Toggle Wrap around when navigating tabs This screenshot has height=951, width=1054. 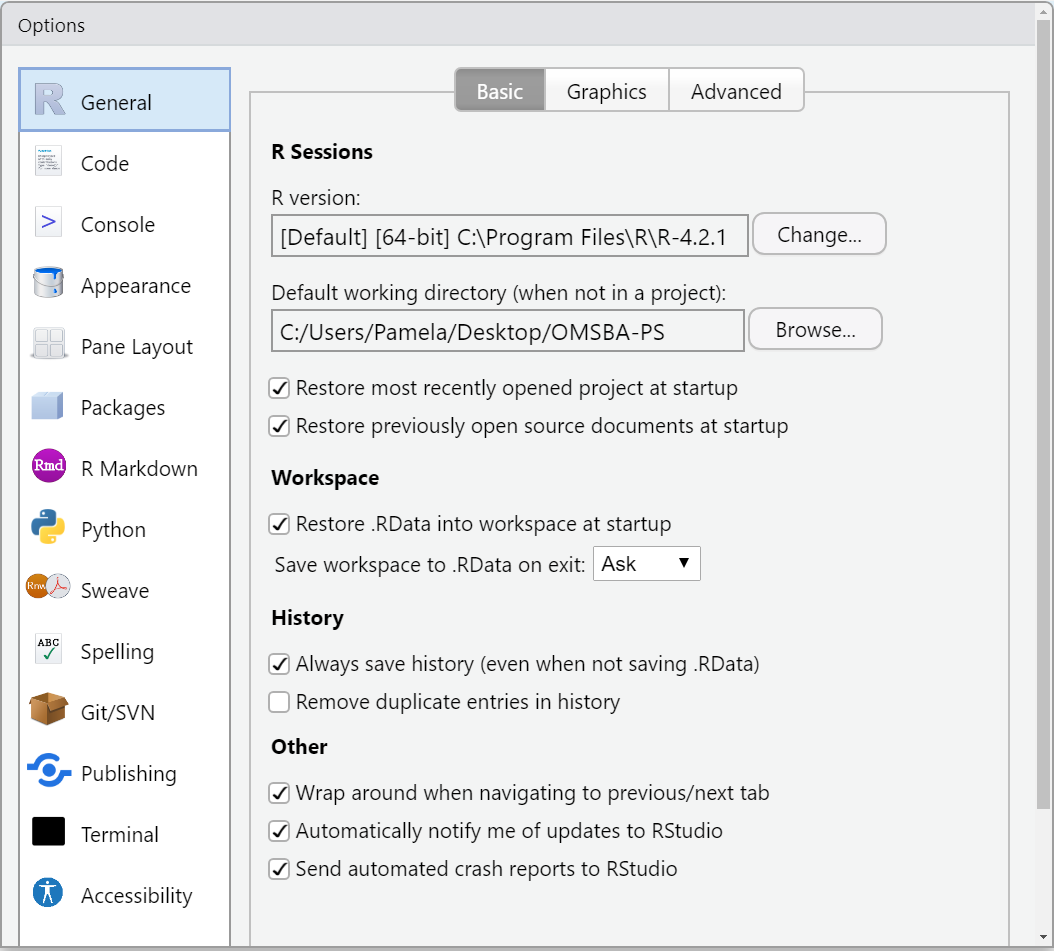pos(279,793)
